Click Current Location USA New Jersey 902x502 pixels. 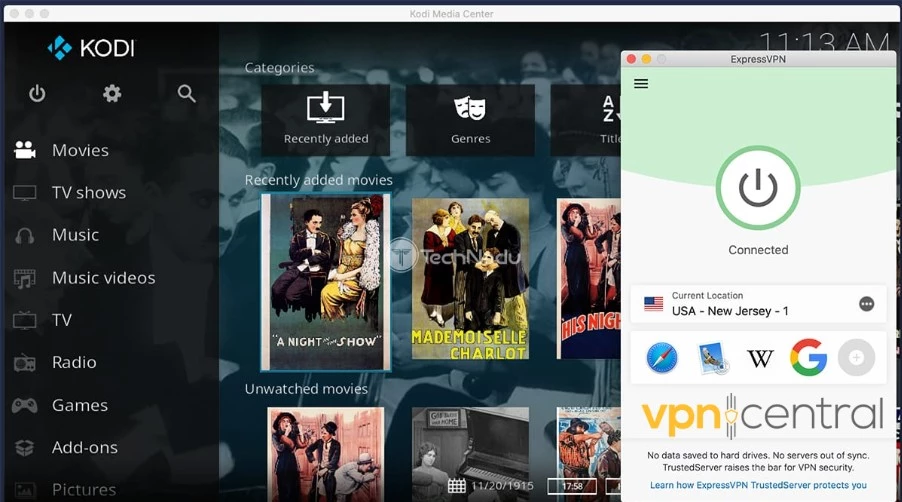pyautogui.click(x=758, y=304)
